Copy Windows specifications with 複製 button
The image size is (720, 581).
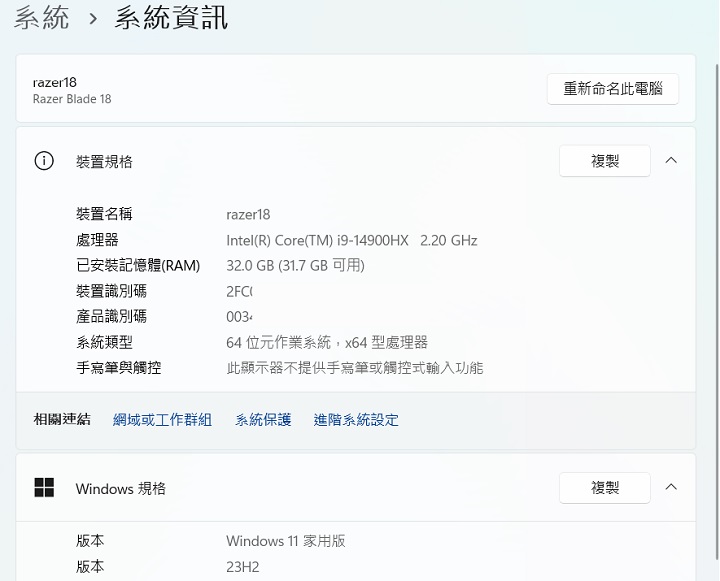point(605,487)
